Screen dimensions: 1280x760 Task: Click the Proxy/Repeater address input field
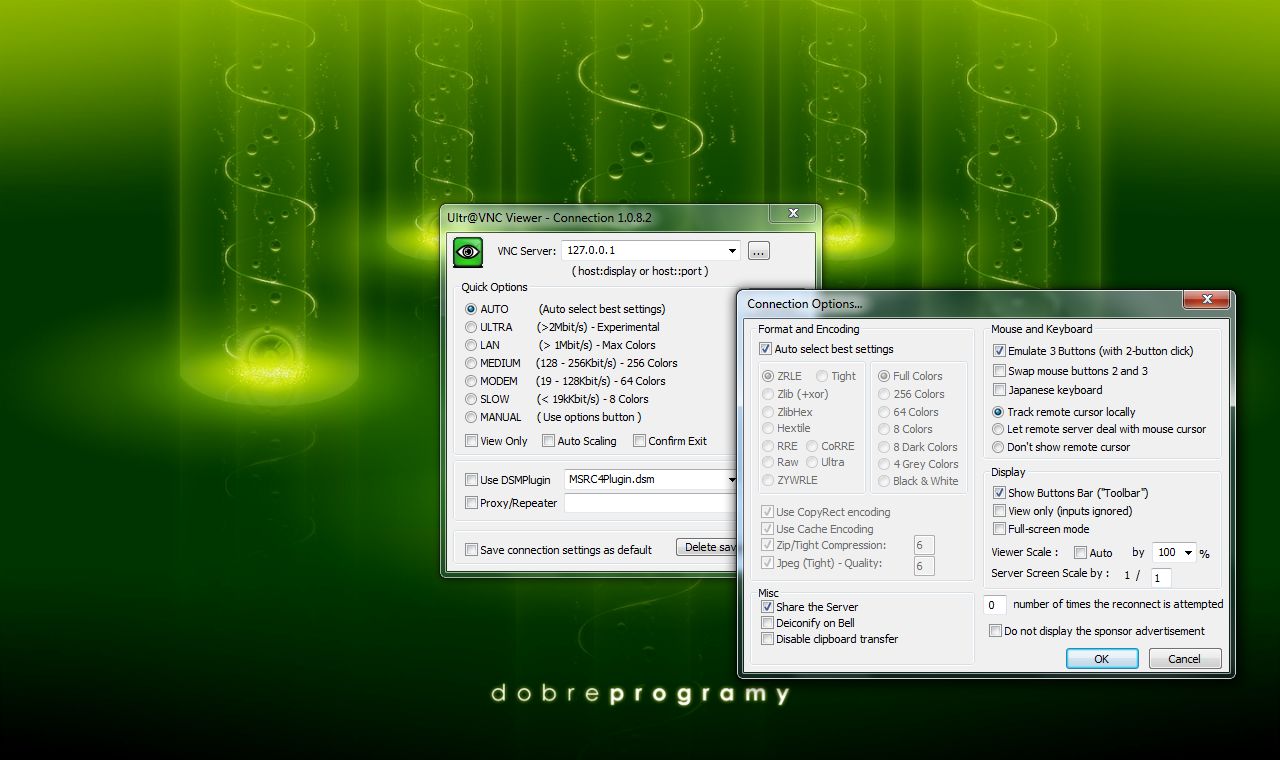[651, 503]
